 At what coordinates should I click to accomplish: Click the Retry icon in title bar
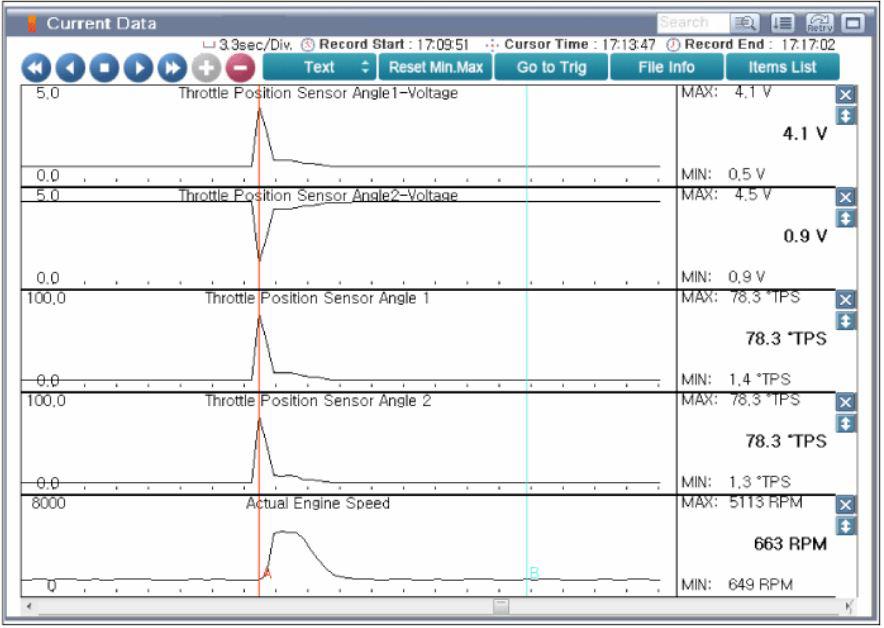point(819,22)
